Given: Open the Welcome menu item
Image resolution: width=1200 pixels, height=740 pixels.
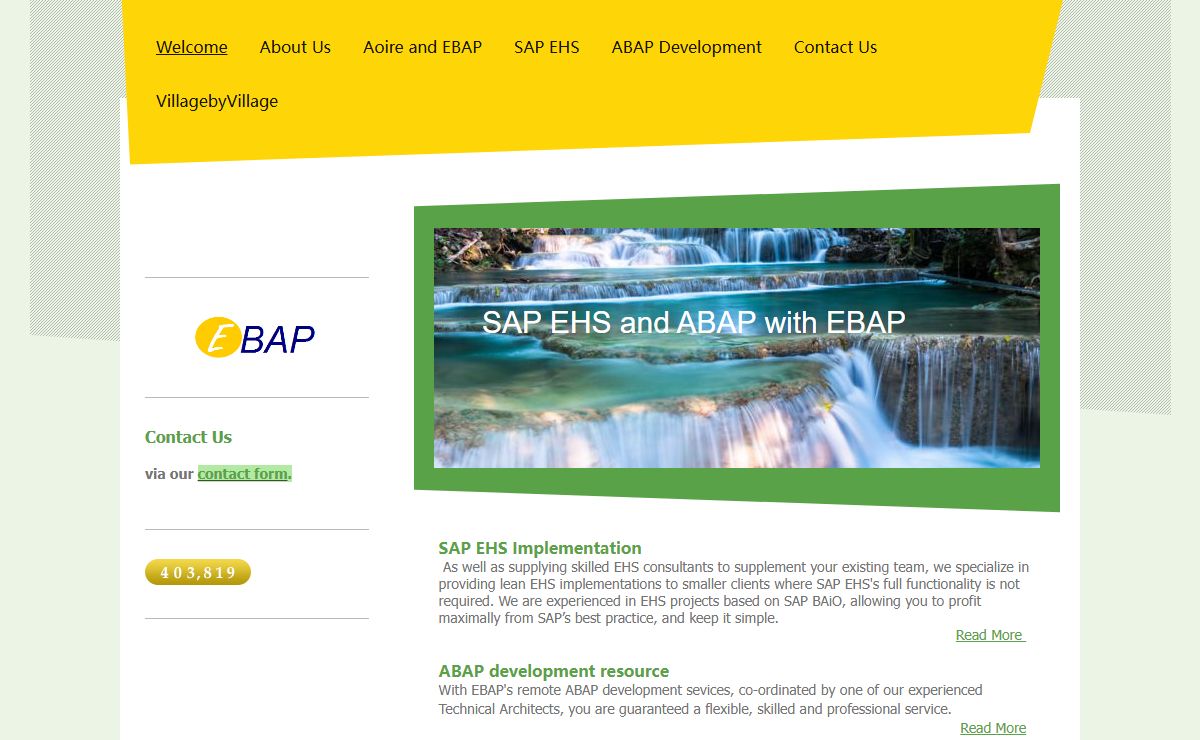Looking at the screenshot, I should [x=191, y=47].
